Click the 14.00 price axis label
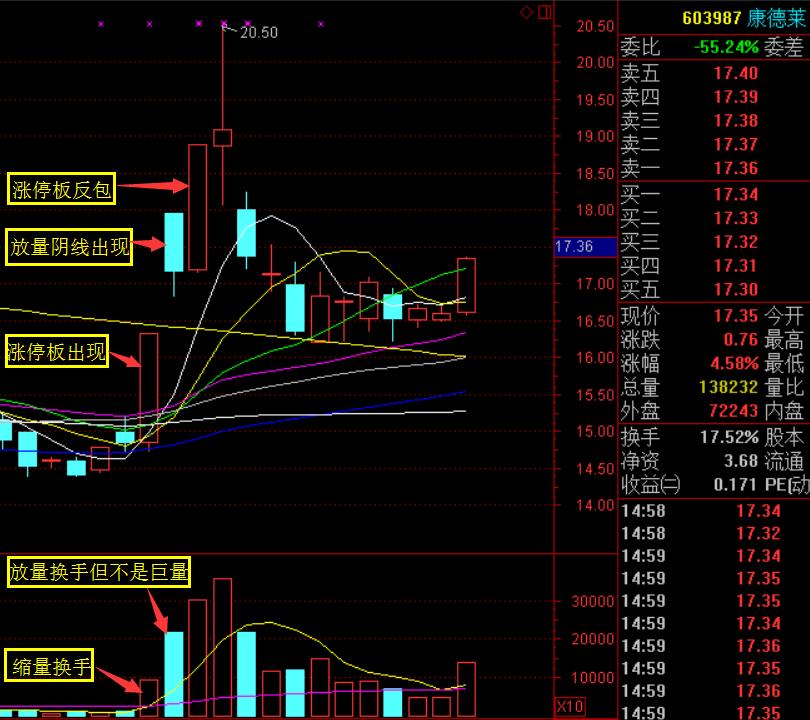810x720 pixels. coord(595,505)
